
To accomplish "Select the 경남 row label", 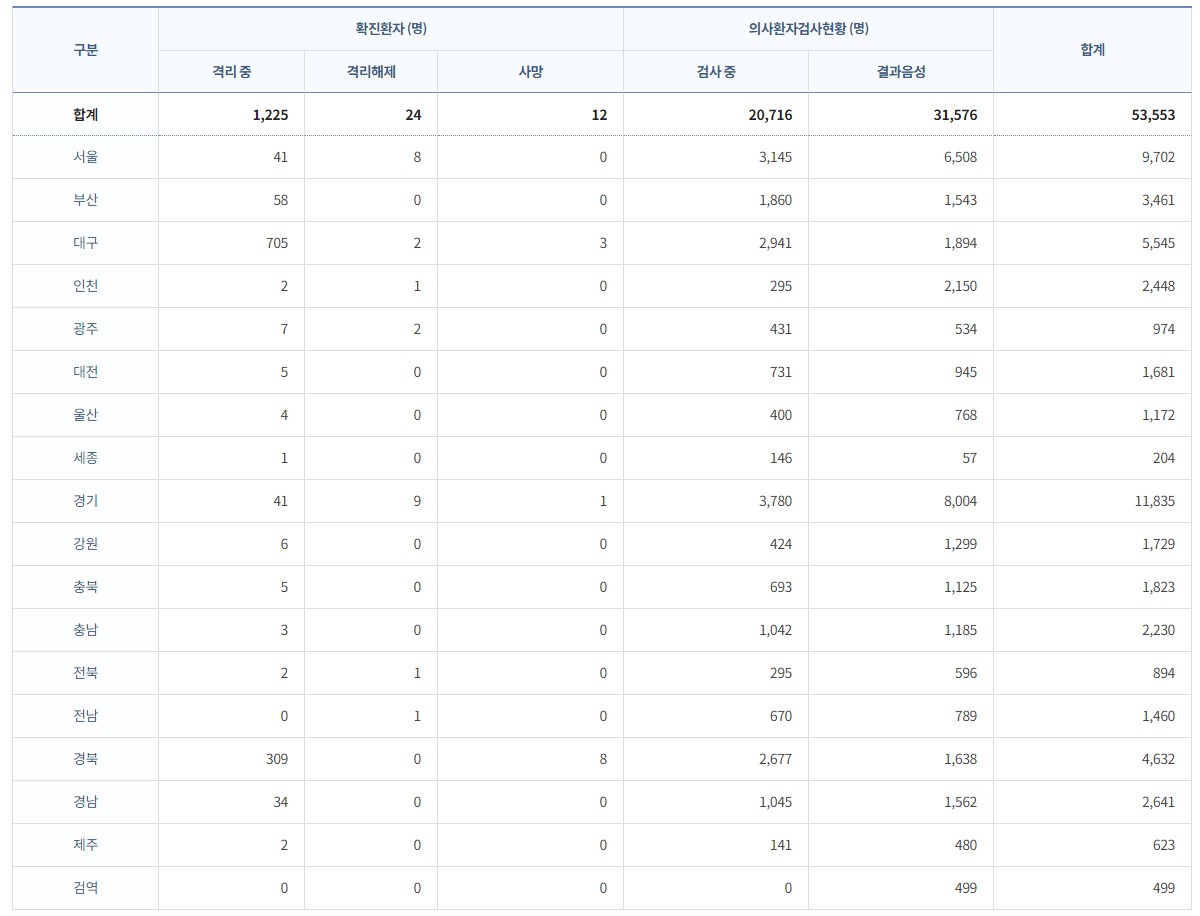I will [x=86, y=802].
